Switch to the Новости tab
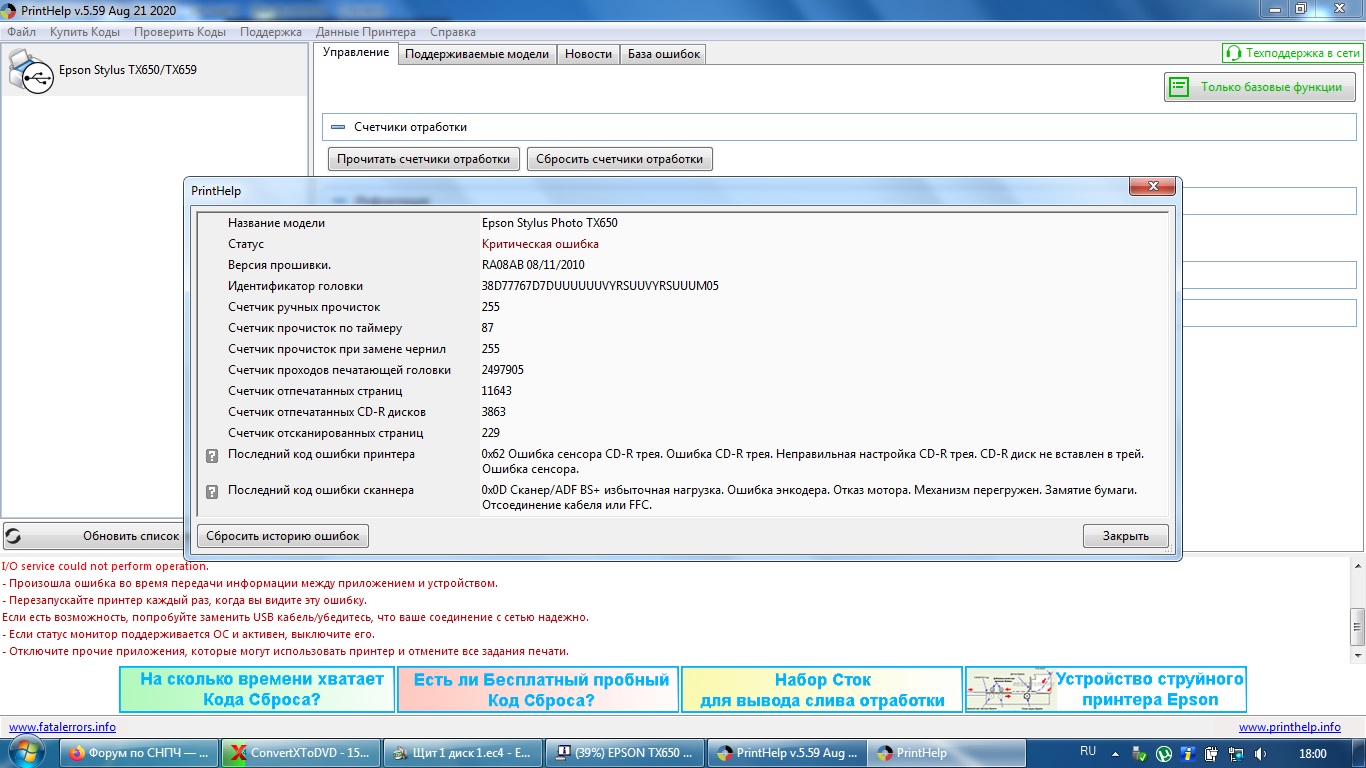 pyautogui.click(x=588, y=54)
